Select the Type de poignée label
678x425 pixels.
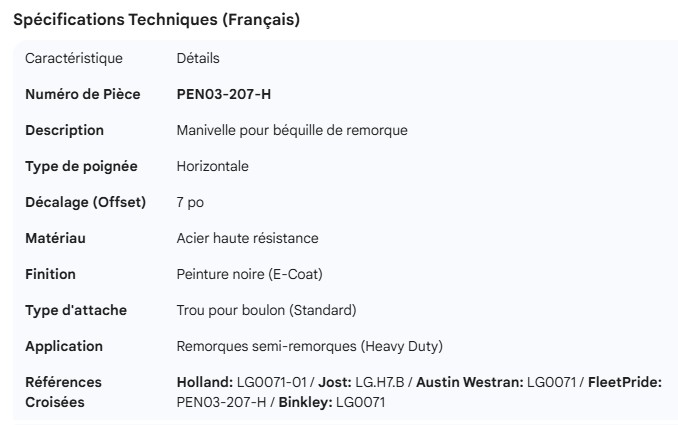[x=81, y=167]
